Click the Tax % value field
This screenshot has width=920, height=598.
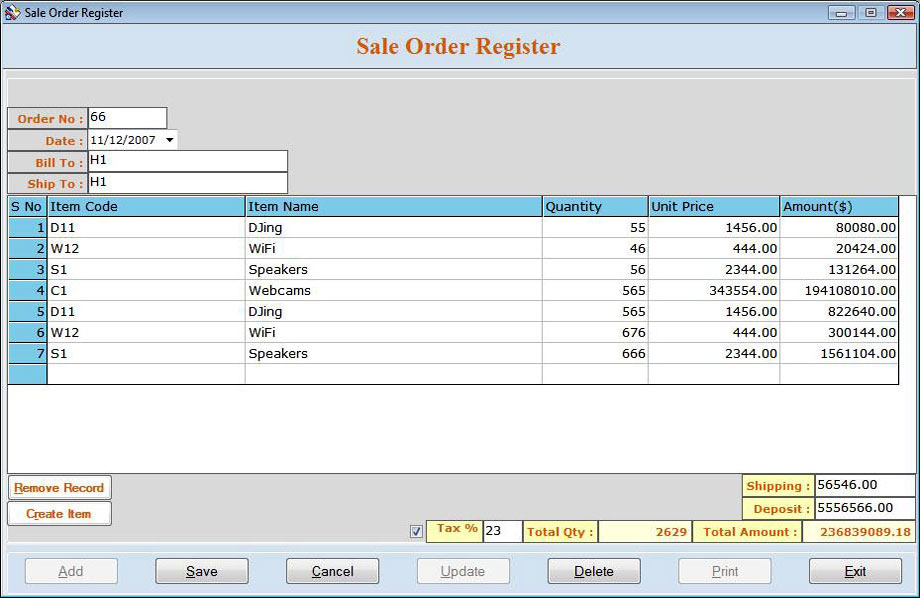(x=501, y=532)
